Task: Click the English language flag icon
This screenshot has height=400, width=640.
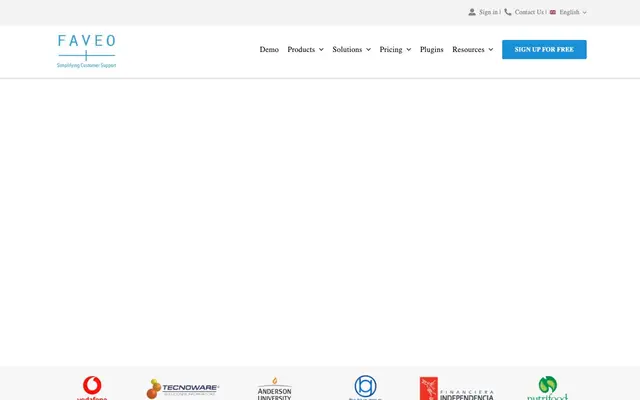Action: click(553, 12)
